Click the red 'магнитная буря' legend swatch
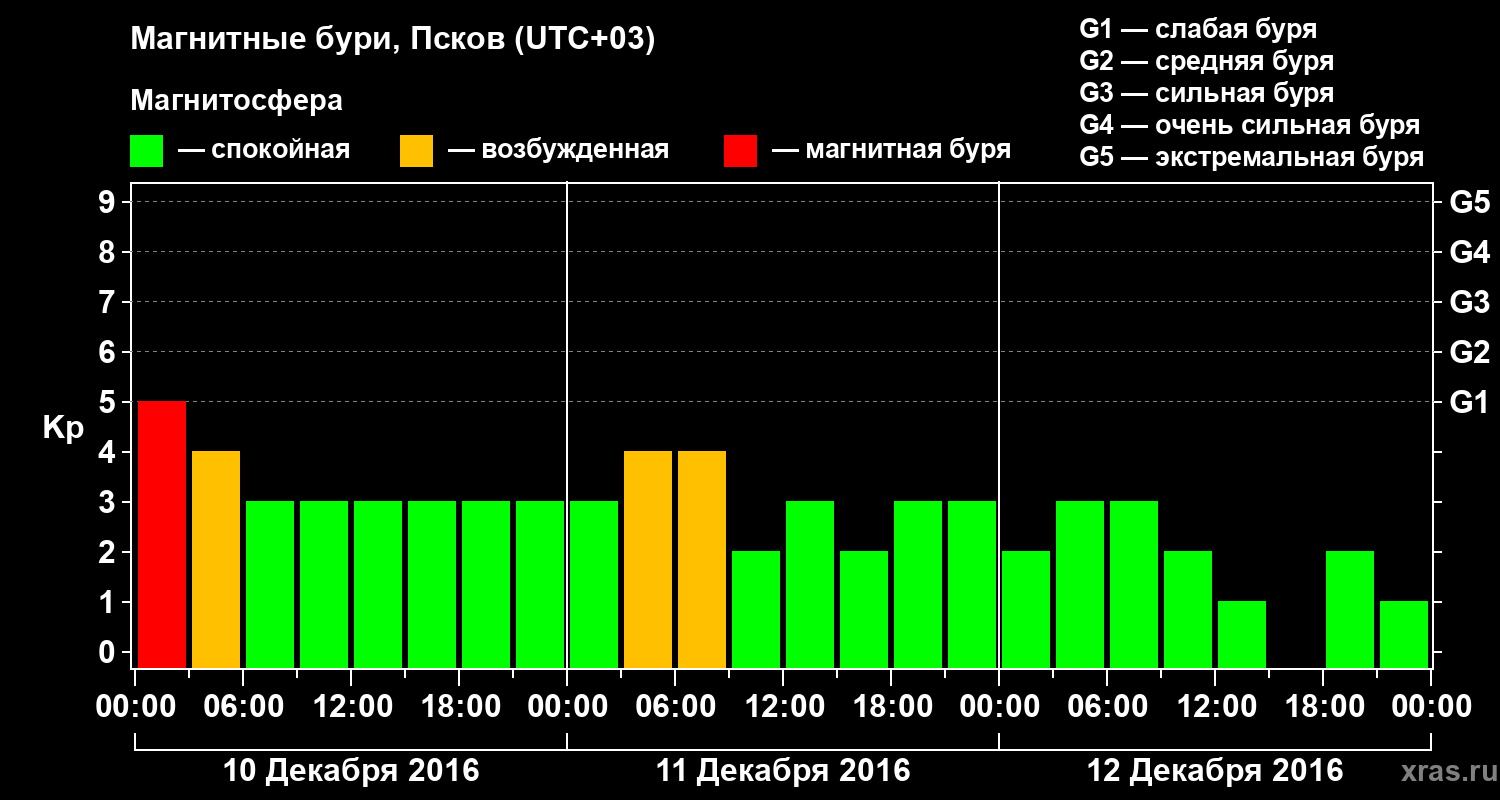The image size is (1500, 800). [x=740, y=151]
